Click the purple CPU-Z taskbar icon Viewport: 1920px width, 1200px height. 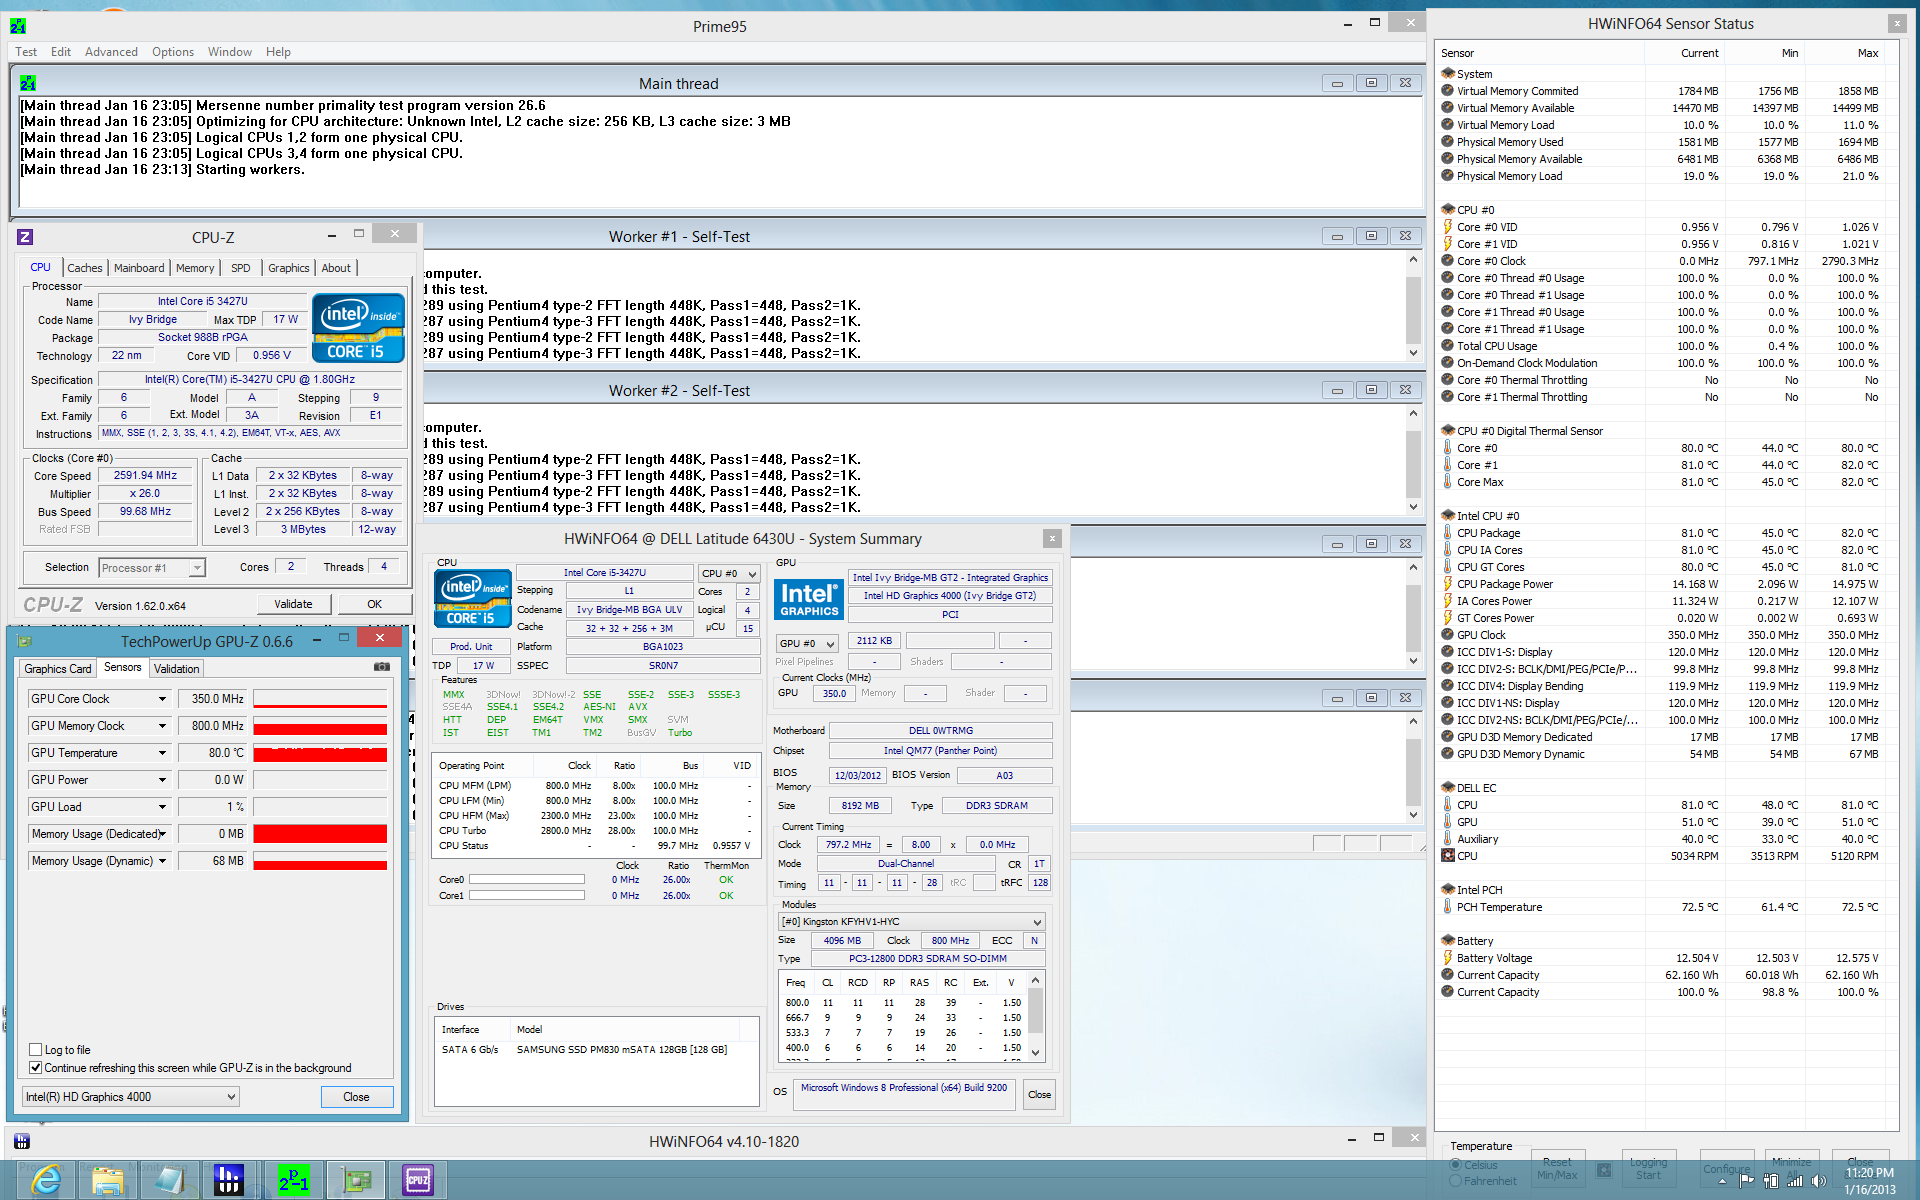[x=418, y=1180]
